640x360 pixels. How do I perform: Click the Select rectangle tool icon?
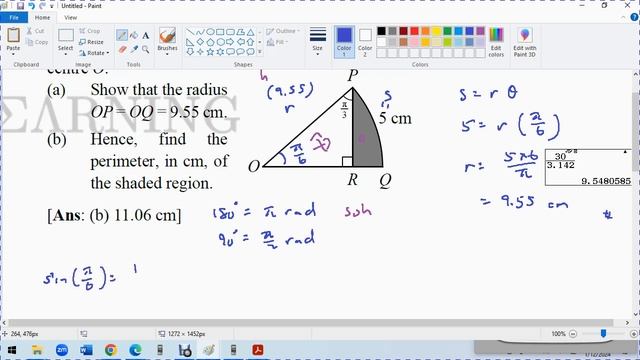65,36
